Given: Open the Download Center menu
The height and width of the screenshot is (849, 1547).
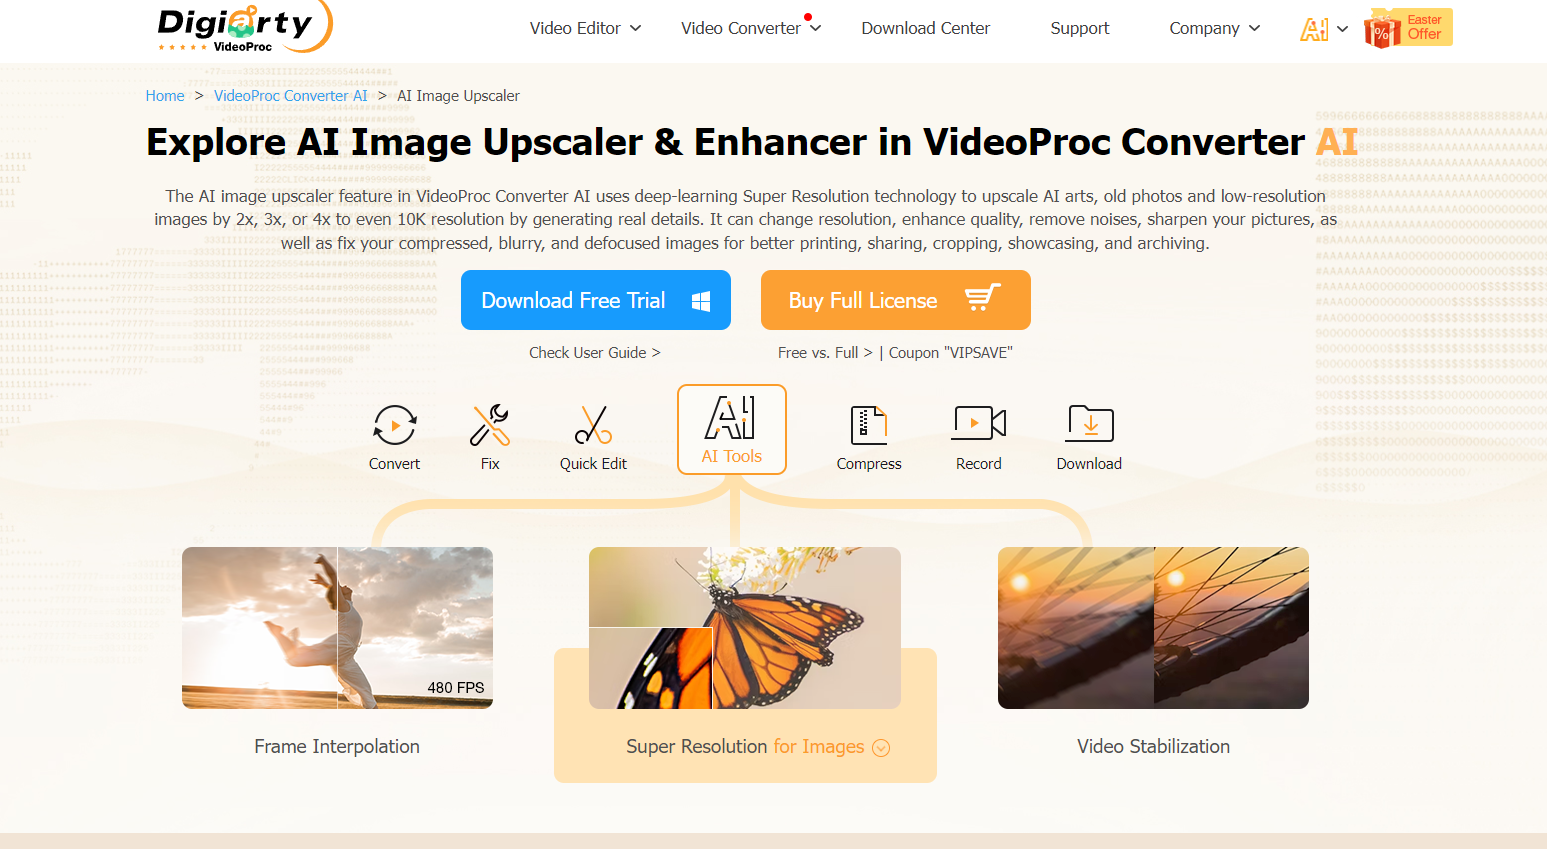Looking at the screenshot, I should point(925,28).
